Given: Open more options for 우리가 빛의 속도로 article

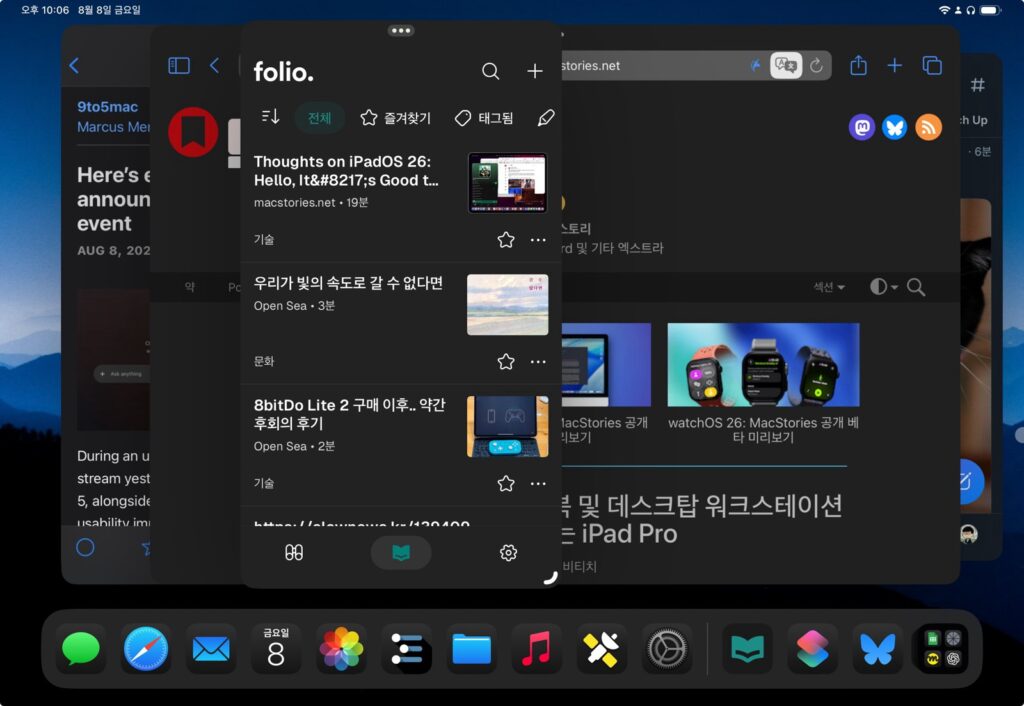Looking at the screenshot, I should [538, 362].
